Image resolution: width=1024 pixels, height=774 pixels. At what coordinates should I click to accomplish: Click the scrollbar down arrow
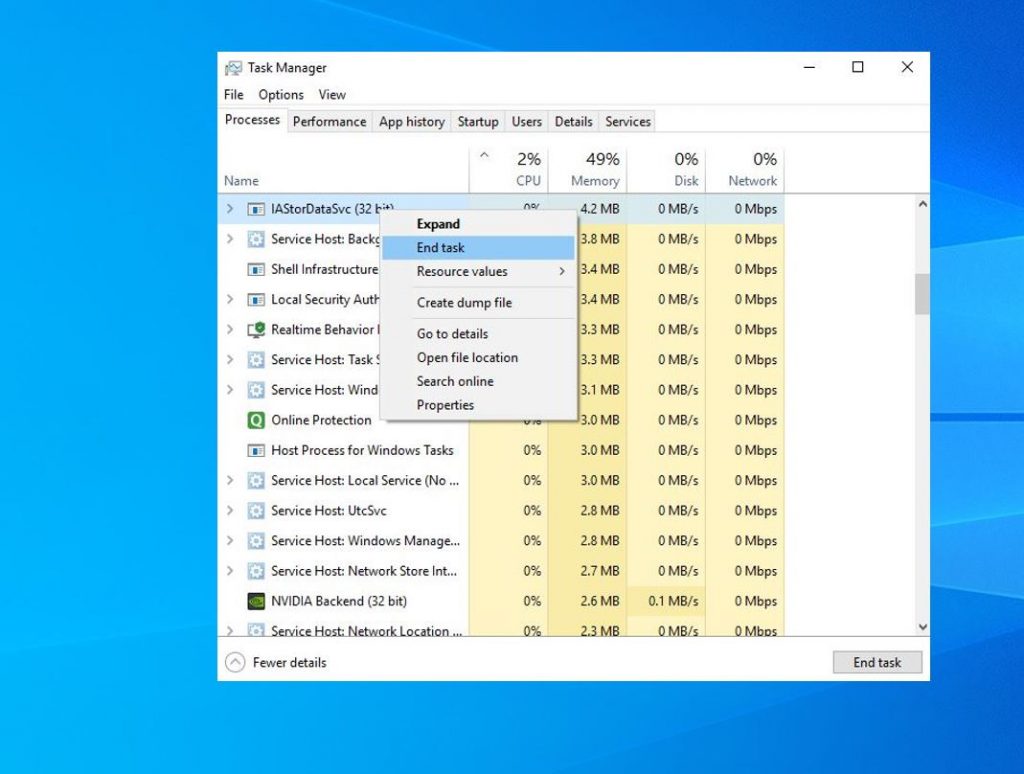click(x=922, y=627)
